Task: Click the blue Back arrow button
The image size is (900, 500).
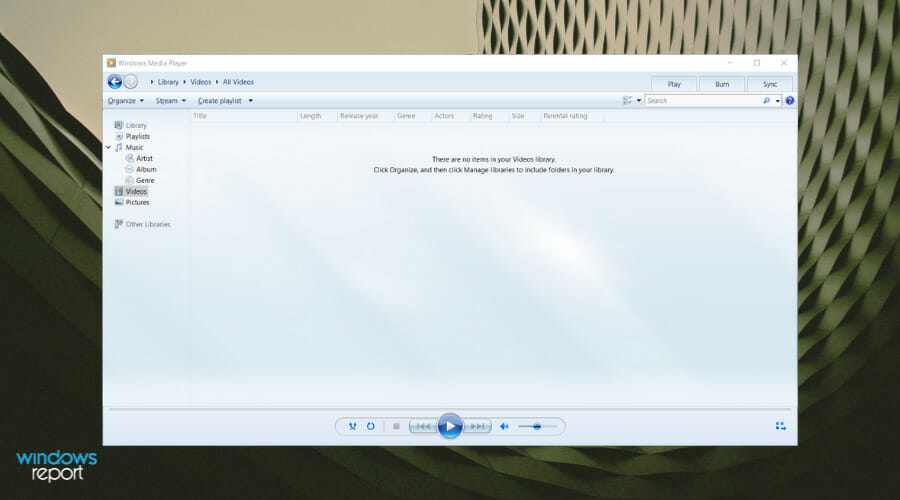Action: pyautogui.click(x=115, y=82)
